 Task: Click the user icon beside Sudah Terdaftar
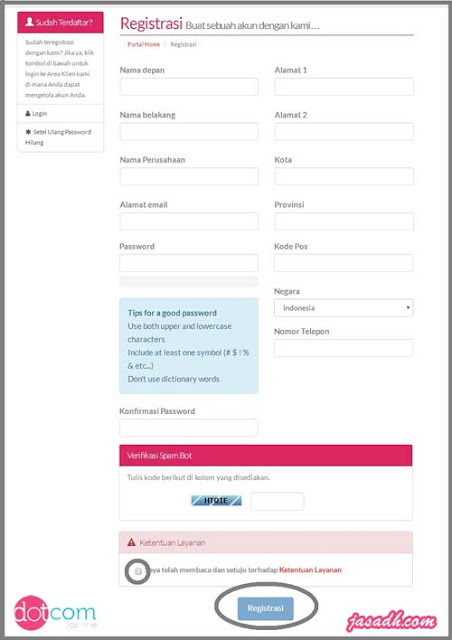tap(29, 22)
